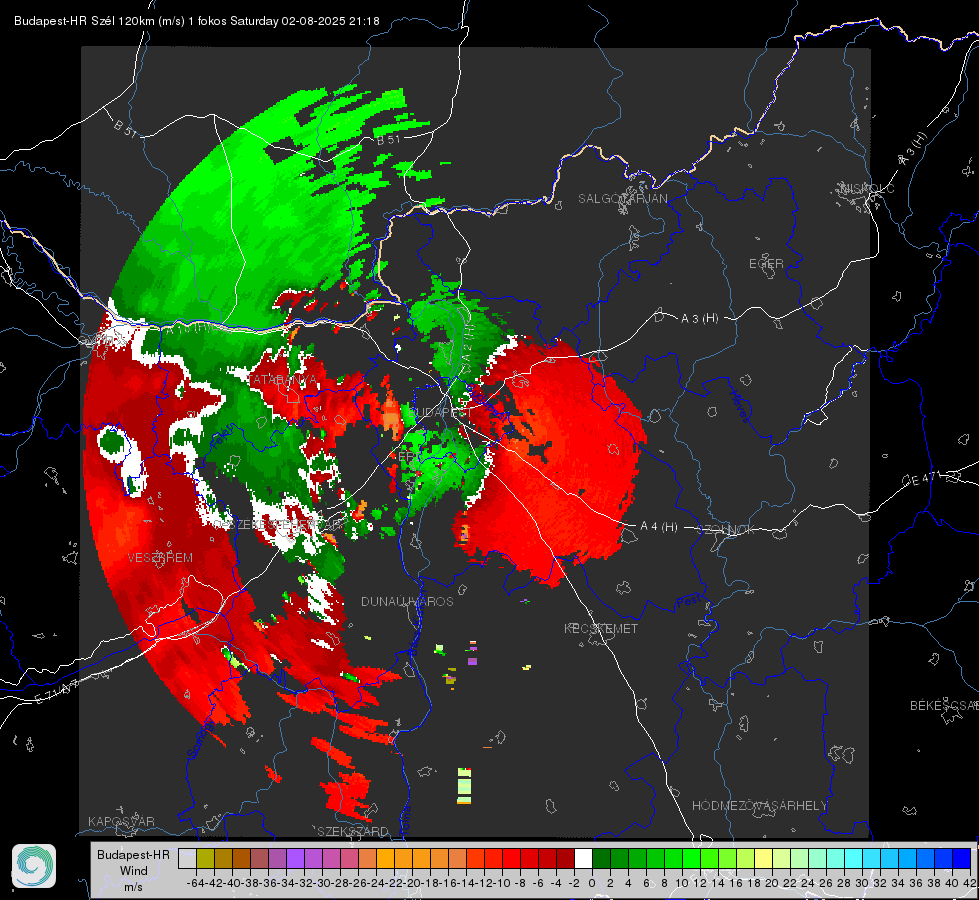979x900 pixels.
Task: Click the 42 value in the legend
Action: (x=969, y=883)
